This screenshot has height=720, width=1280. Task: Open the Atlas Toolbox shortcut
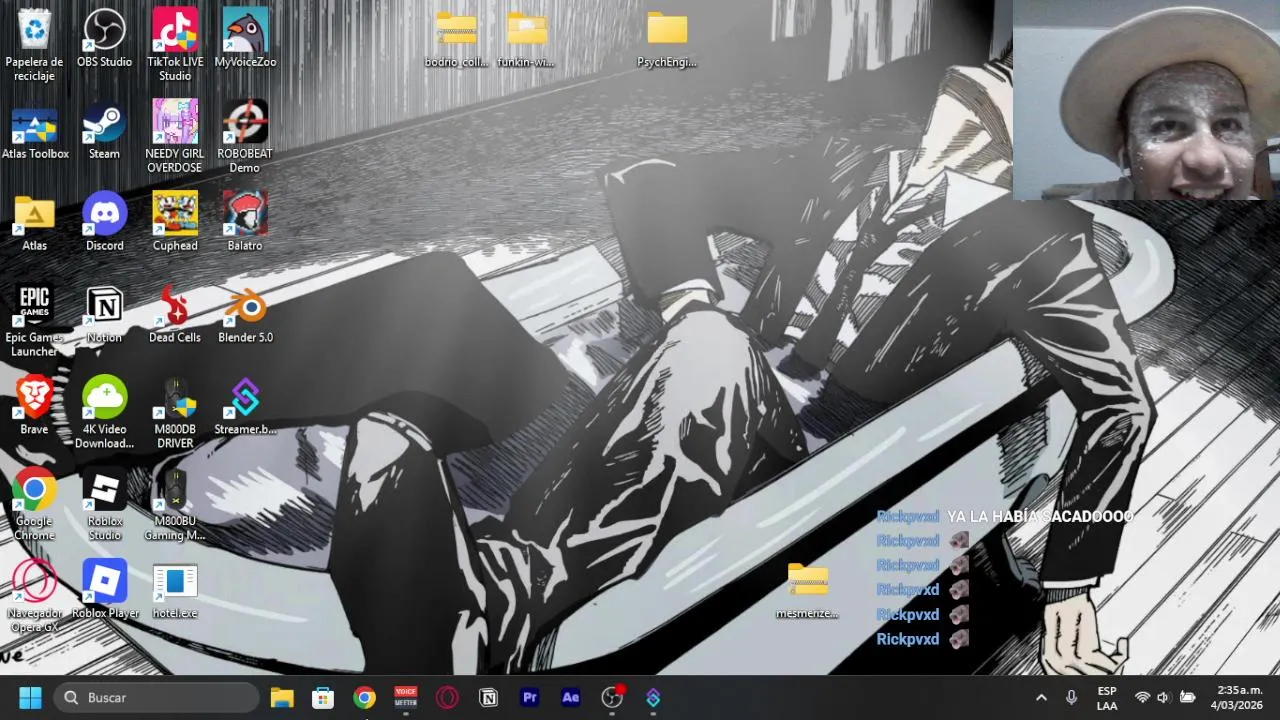(35, 130)
